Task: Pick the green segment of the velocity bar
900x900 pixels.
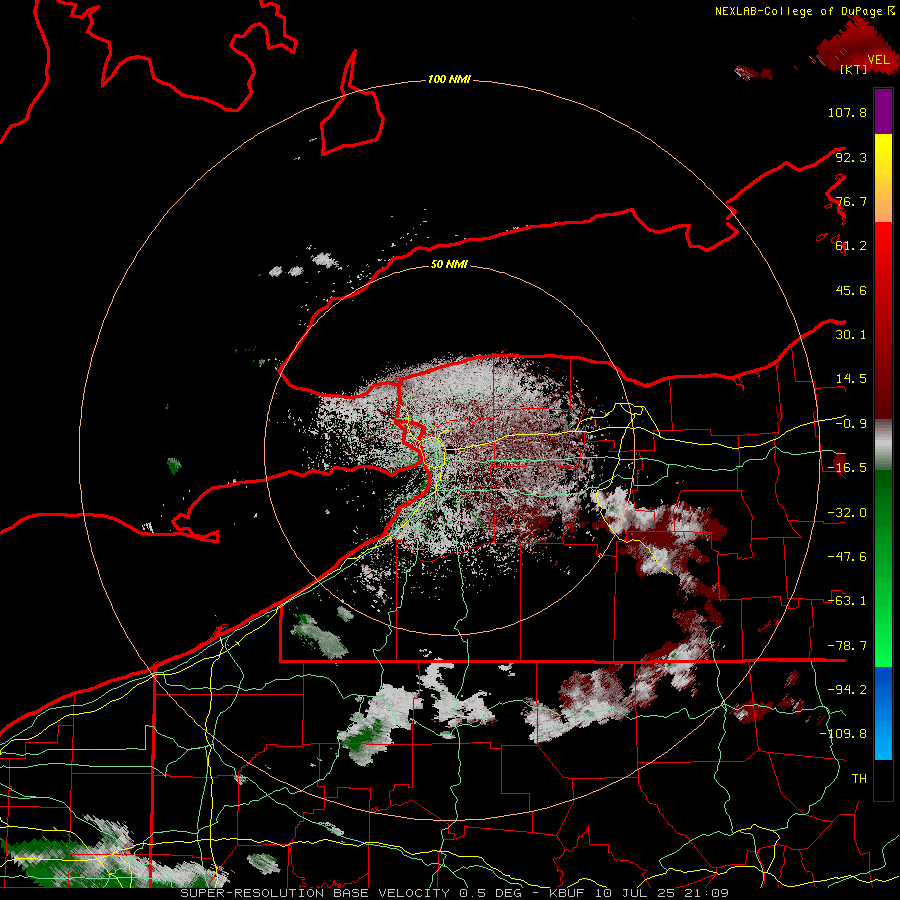Action: pos(883,568)
